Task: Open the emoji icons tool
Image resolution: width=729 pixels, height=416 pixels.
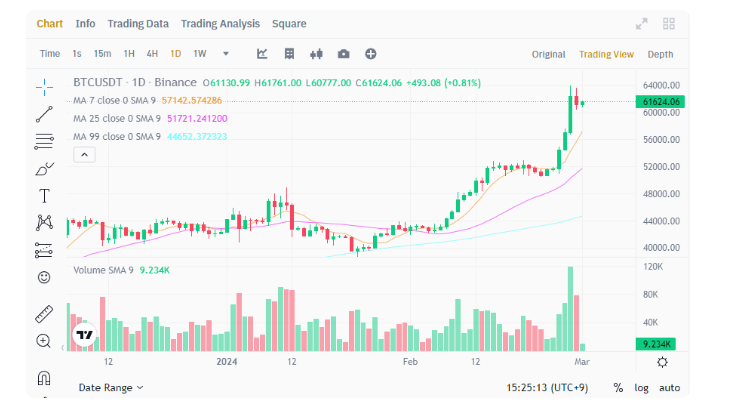Action: pyautogui.click(x=44, y=277)
